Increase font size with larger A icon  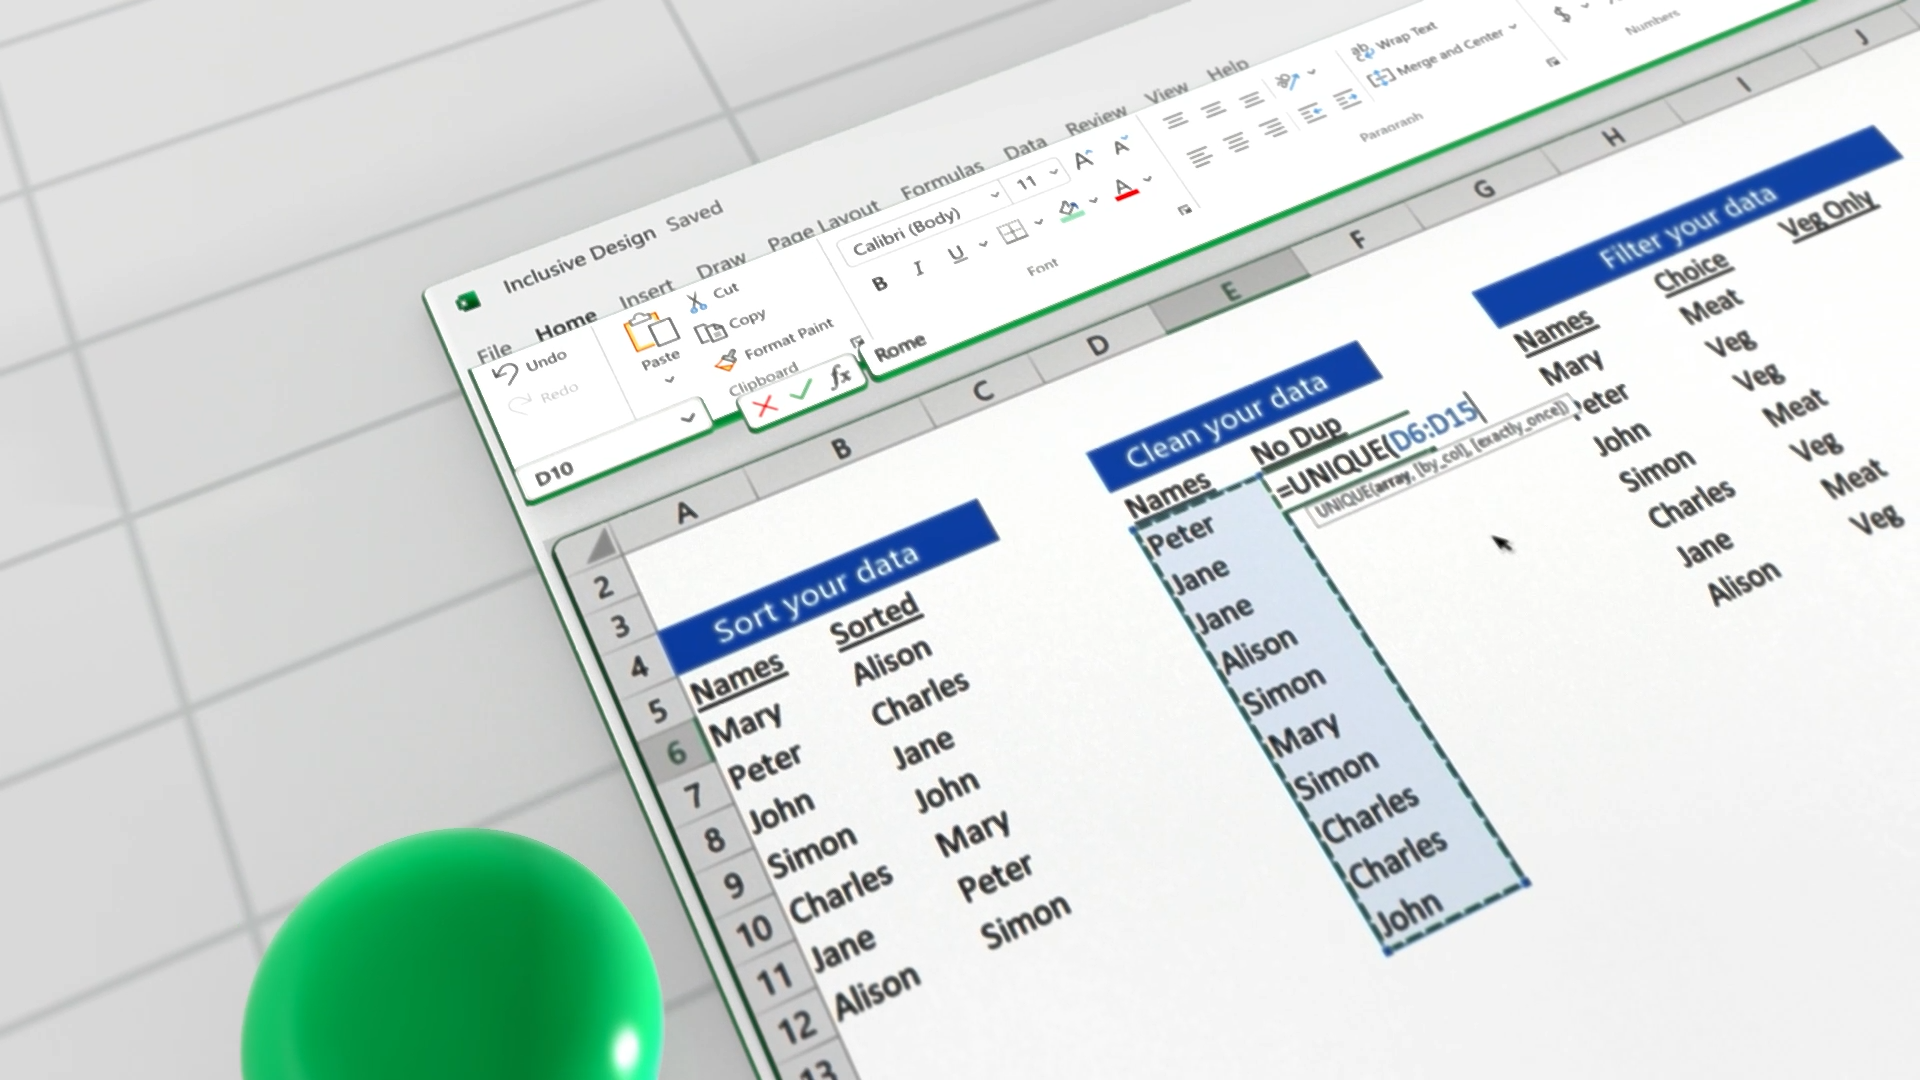(x=1084, y=160)
